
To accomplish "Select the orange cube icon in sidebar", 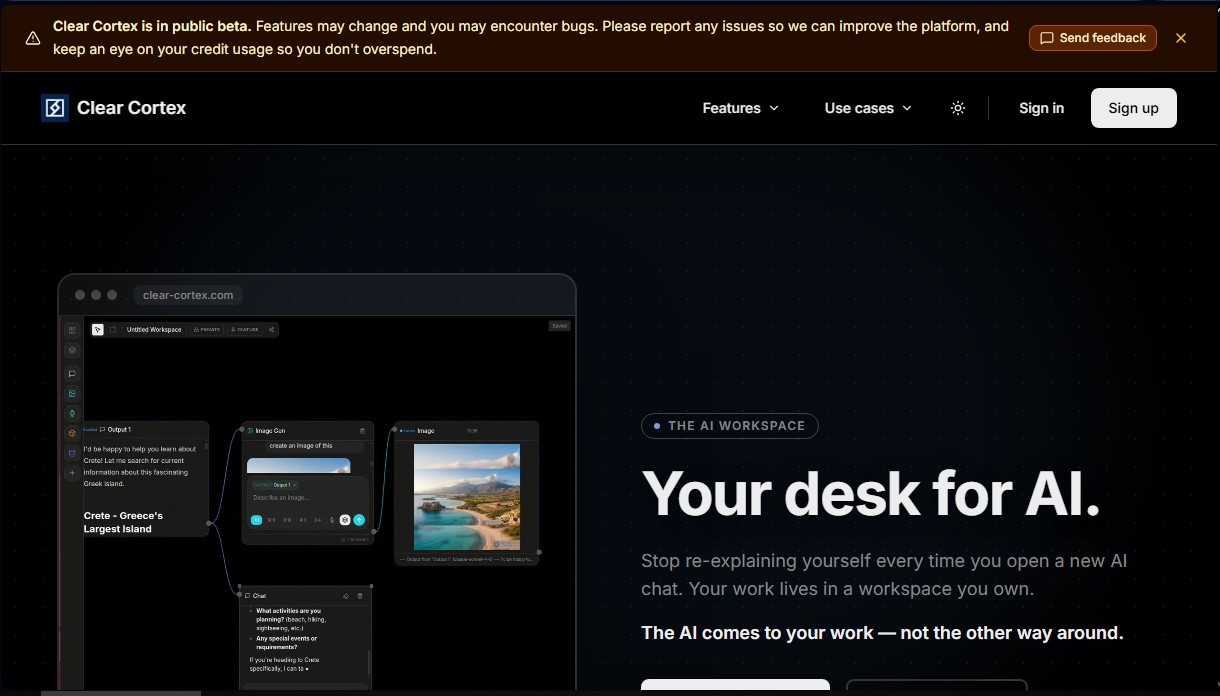I will click(x=72, y=434).
